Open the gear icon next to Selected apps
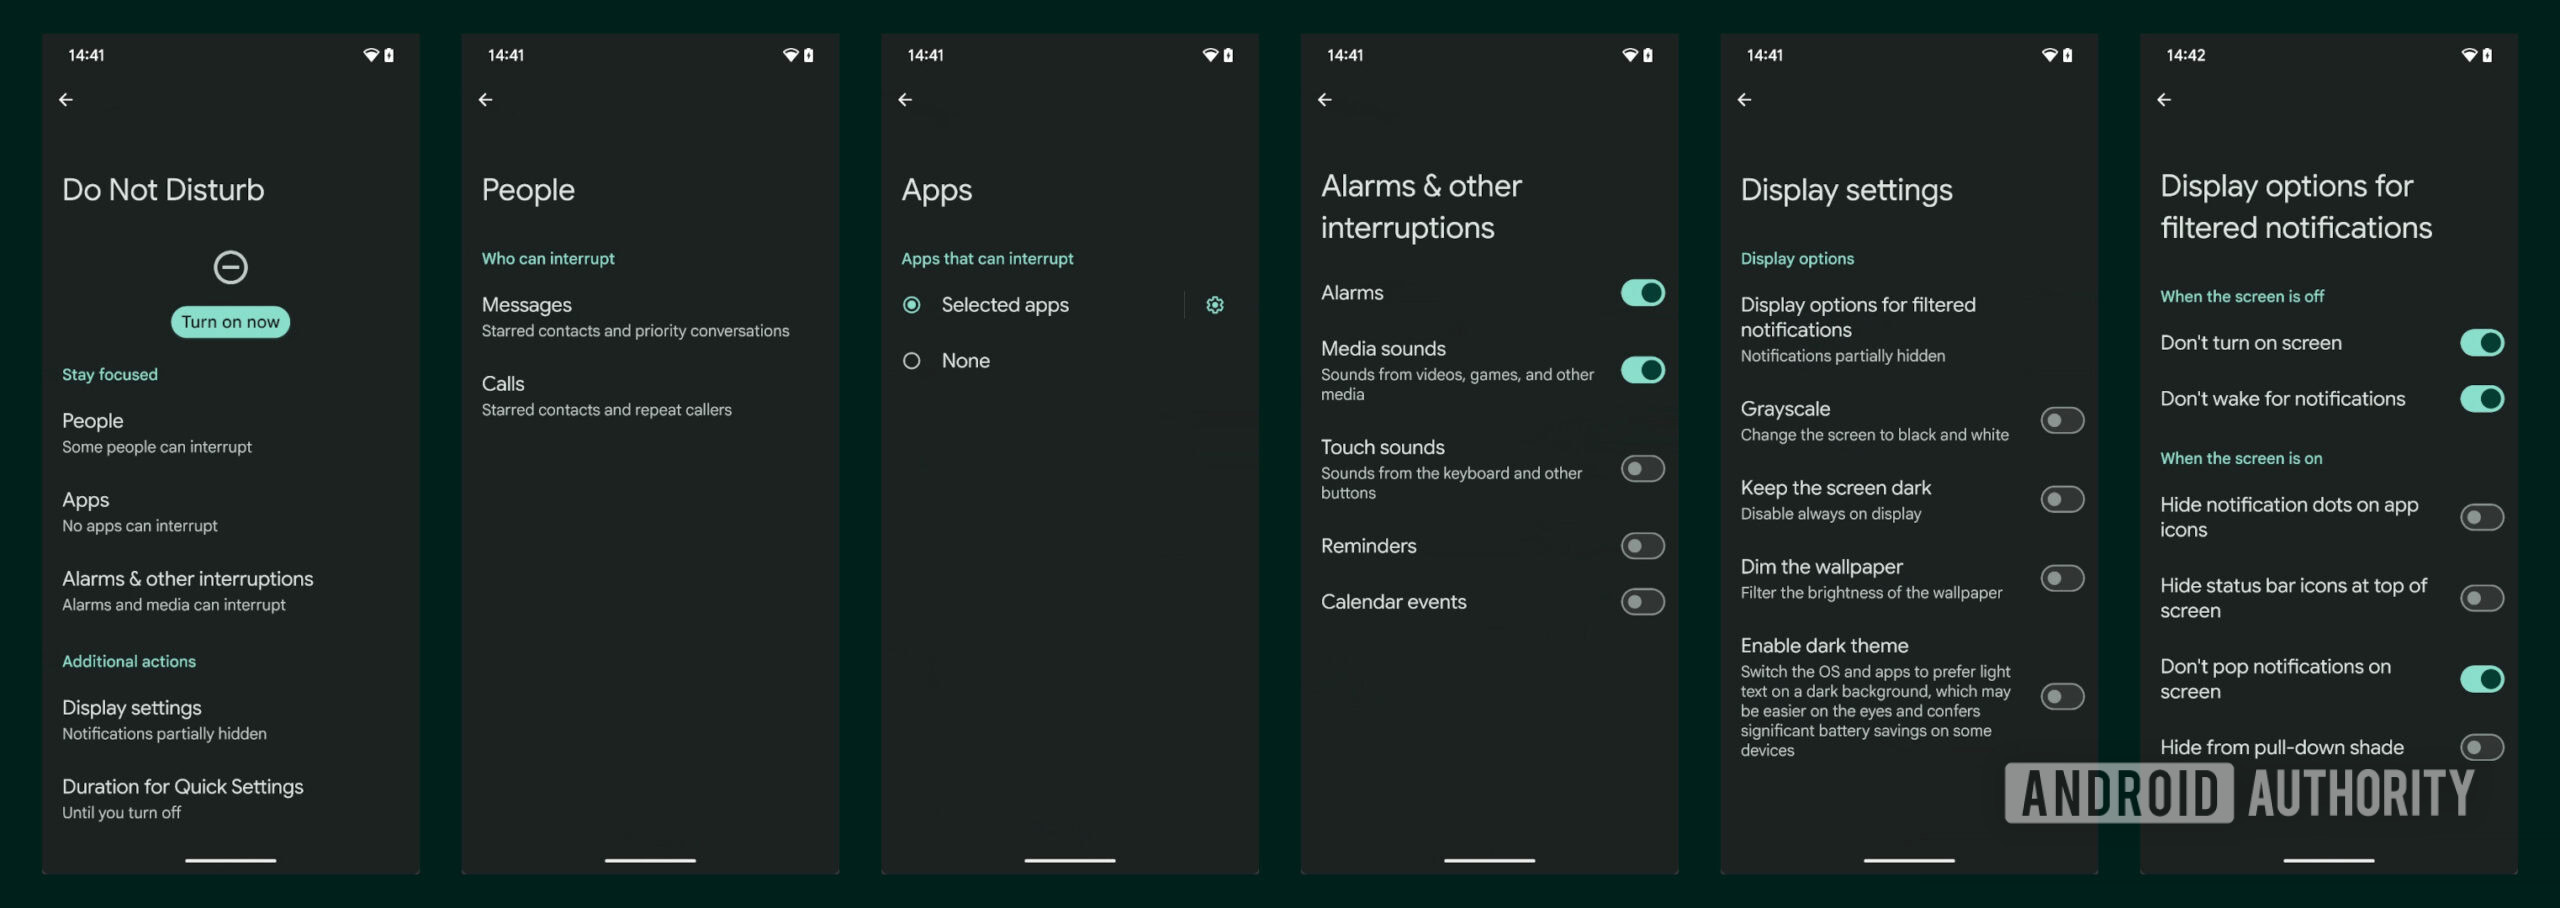Screen dimensions: 2560x908 click(x=1214, y=305)
